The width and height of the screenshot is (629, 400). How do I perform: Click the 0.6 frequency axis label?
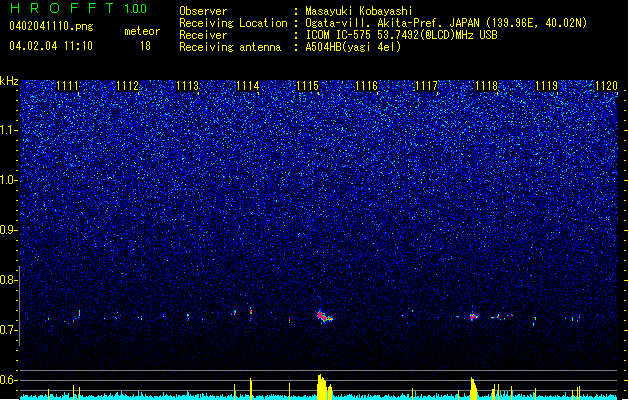click(9, 380)
